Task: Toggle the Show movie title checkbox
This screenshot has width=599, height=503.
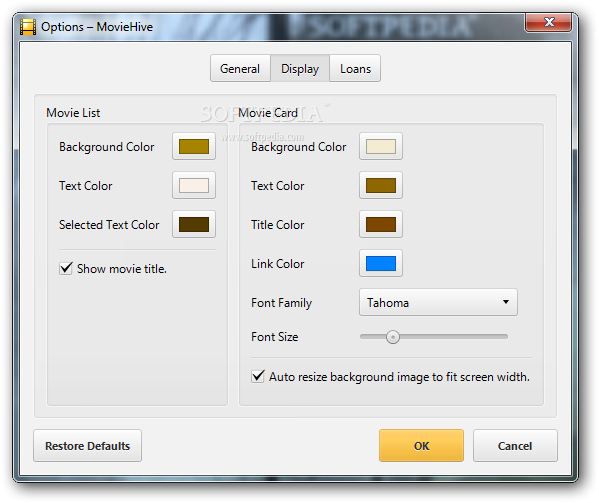Action: (x=66, y=268)
